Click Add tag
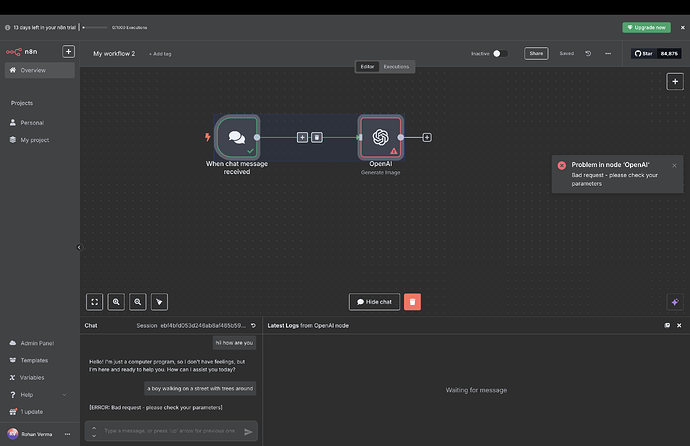Viewport: 690px width, 446px height. point(160,54)
